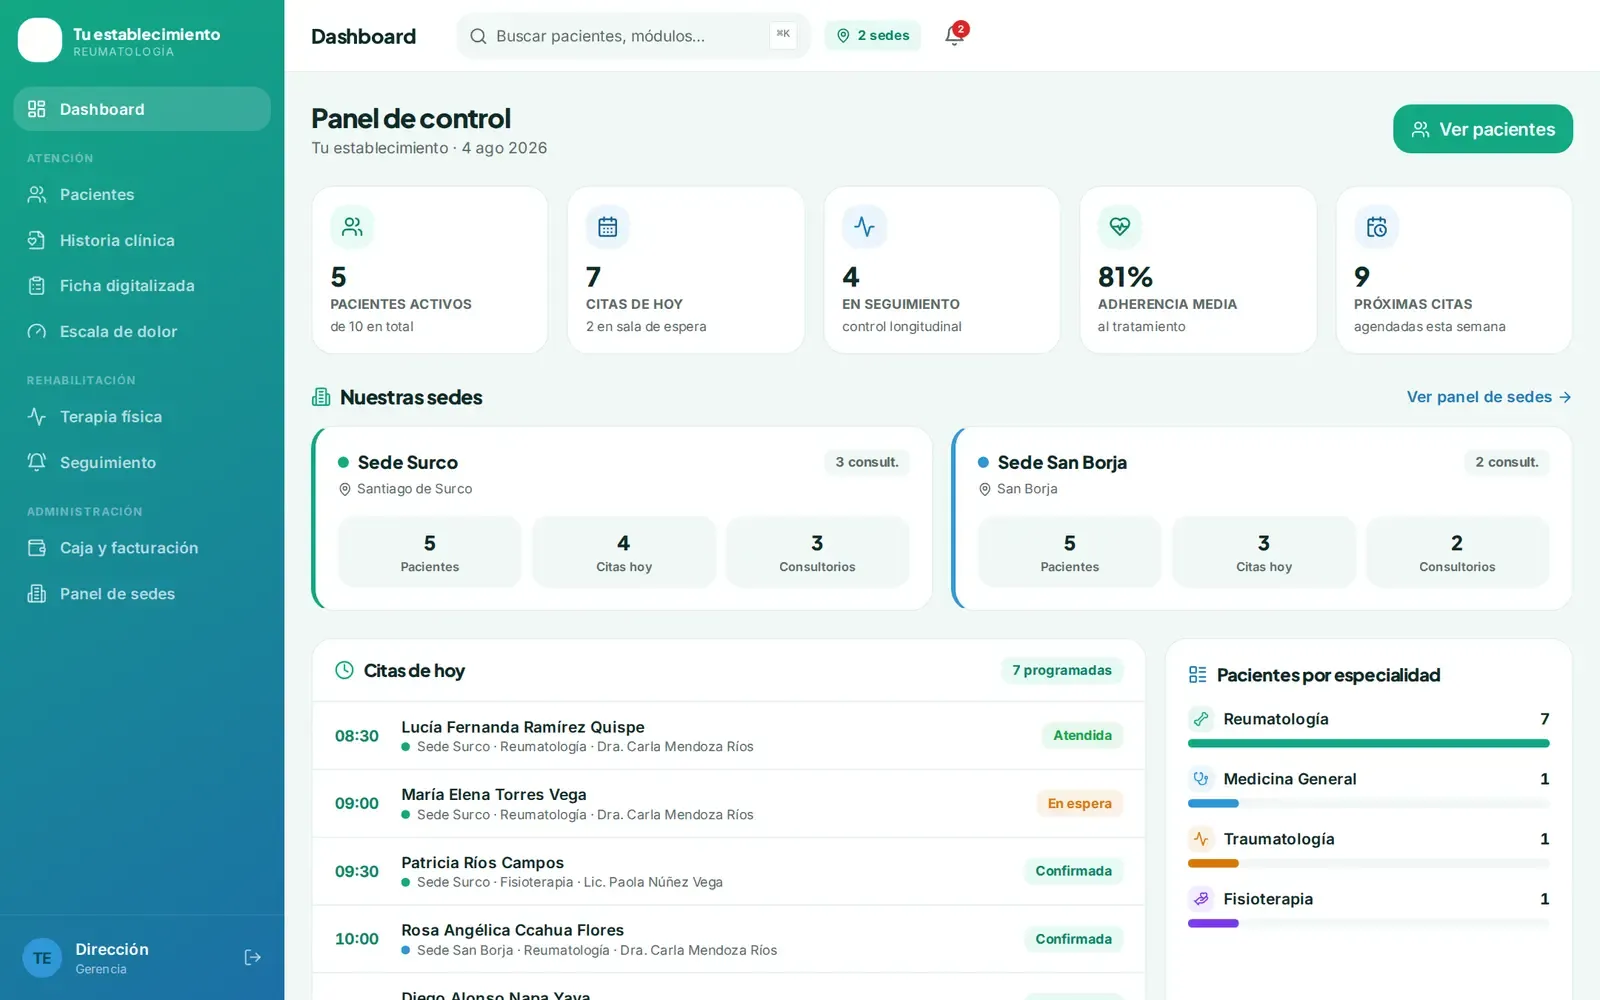Image resolution: width=1600 pixels, height=1000 pixels.
Task: Click the 3 consult. badge on Sede Surco
Action: [x=867, y=462]
